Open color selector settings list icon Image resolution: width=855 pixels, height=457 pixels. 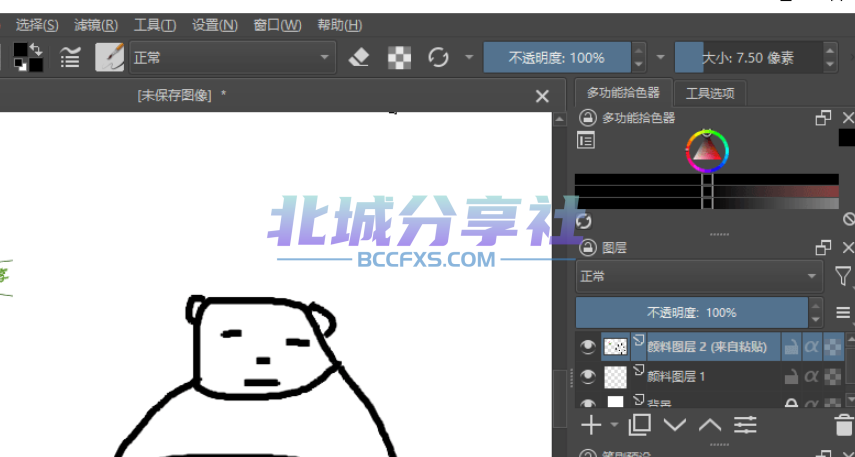pos(586,141)
